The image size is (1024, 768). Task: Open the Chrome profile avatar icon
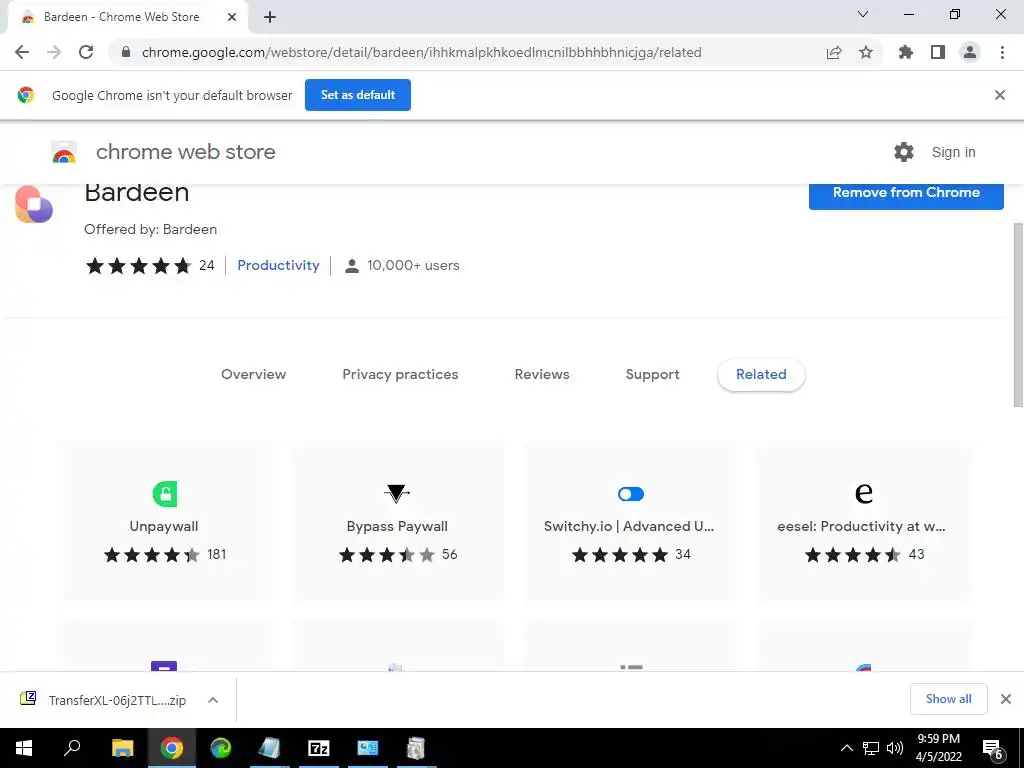pos(970,52)
